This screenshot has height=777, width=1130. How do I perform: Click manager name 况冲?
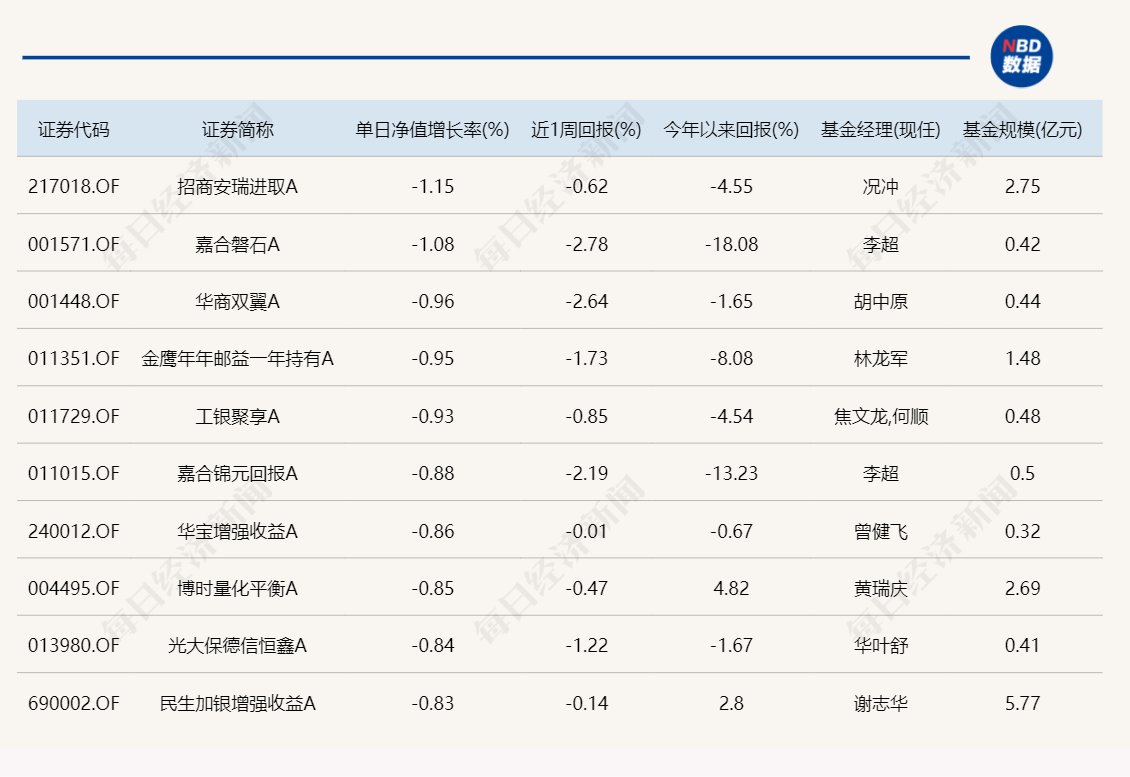tap(881, 187)
